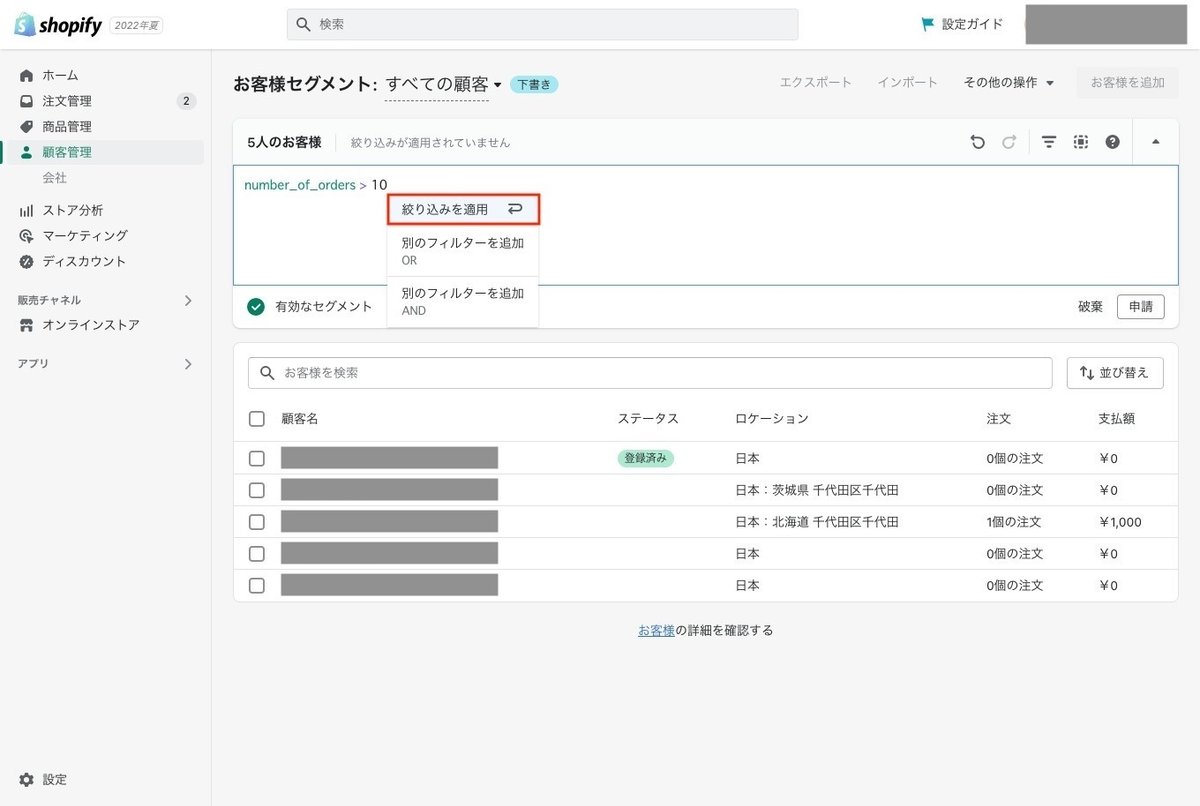Viewport: 1200px width, 806px height.
Task: Click the 2022年夏 edition badge
Action: point(136,26)
